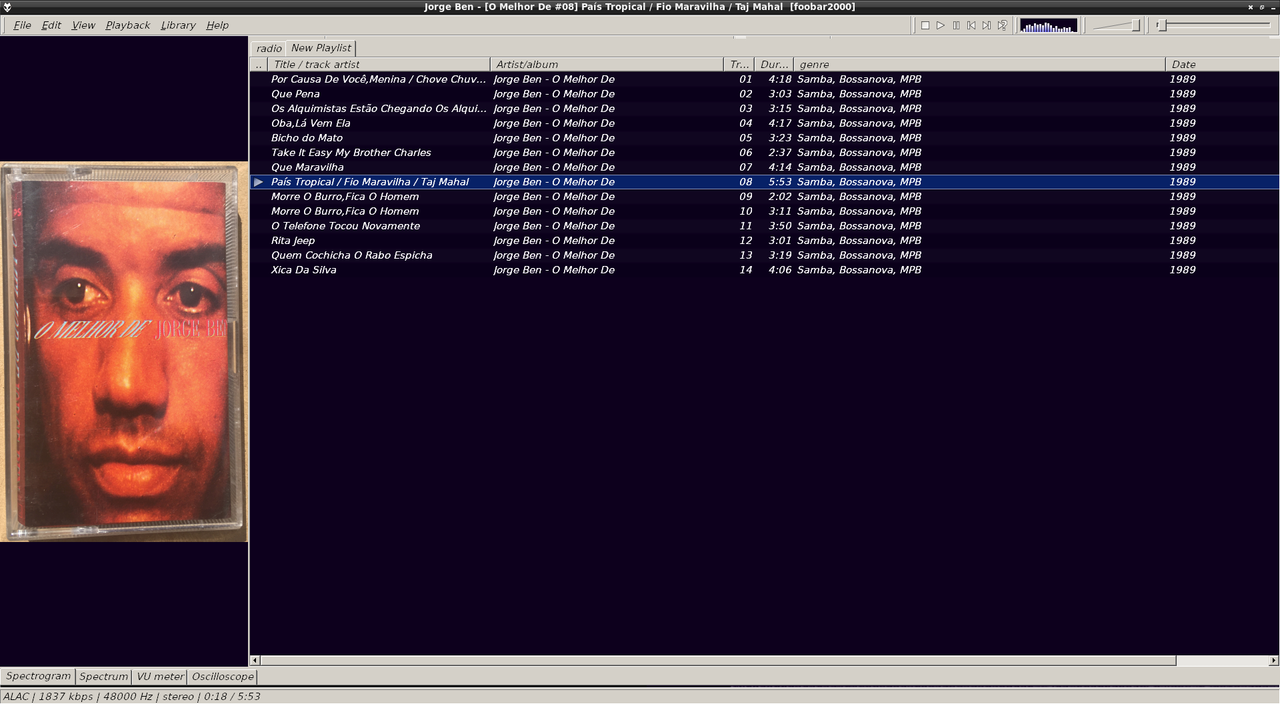Select Quem Cochicha O Rabo Espicha
Viewport: 1280px width, 704px height.
(x=765, y=255)
